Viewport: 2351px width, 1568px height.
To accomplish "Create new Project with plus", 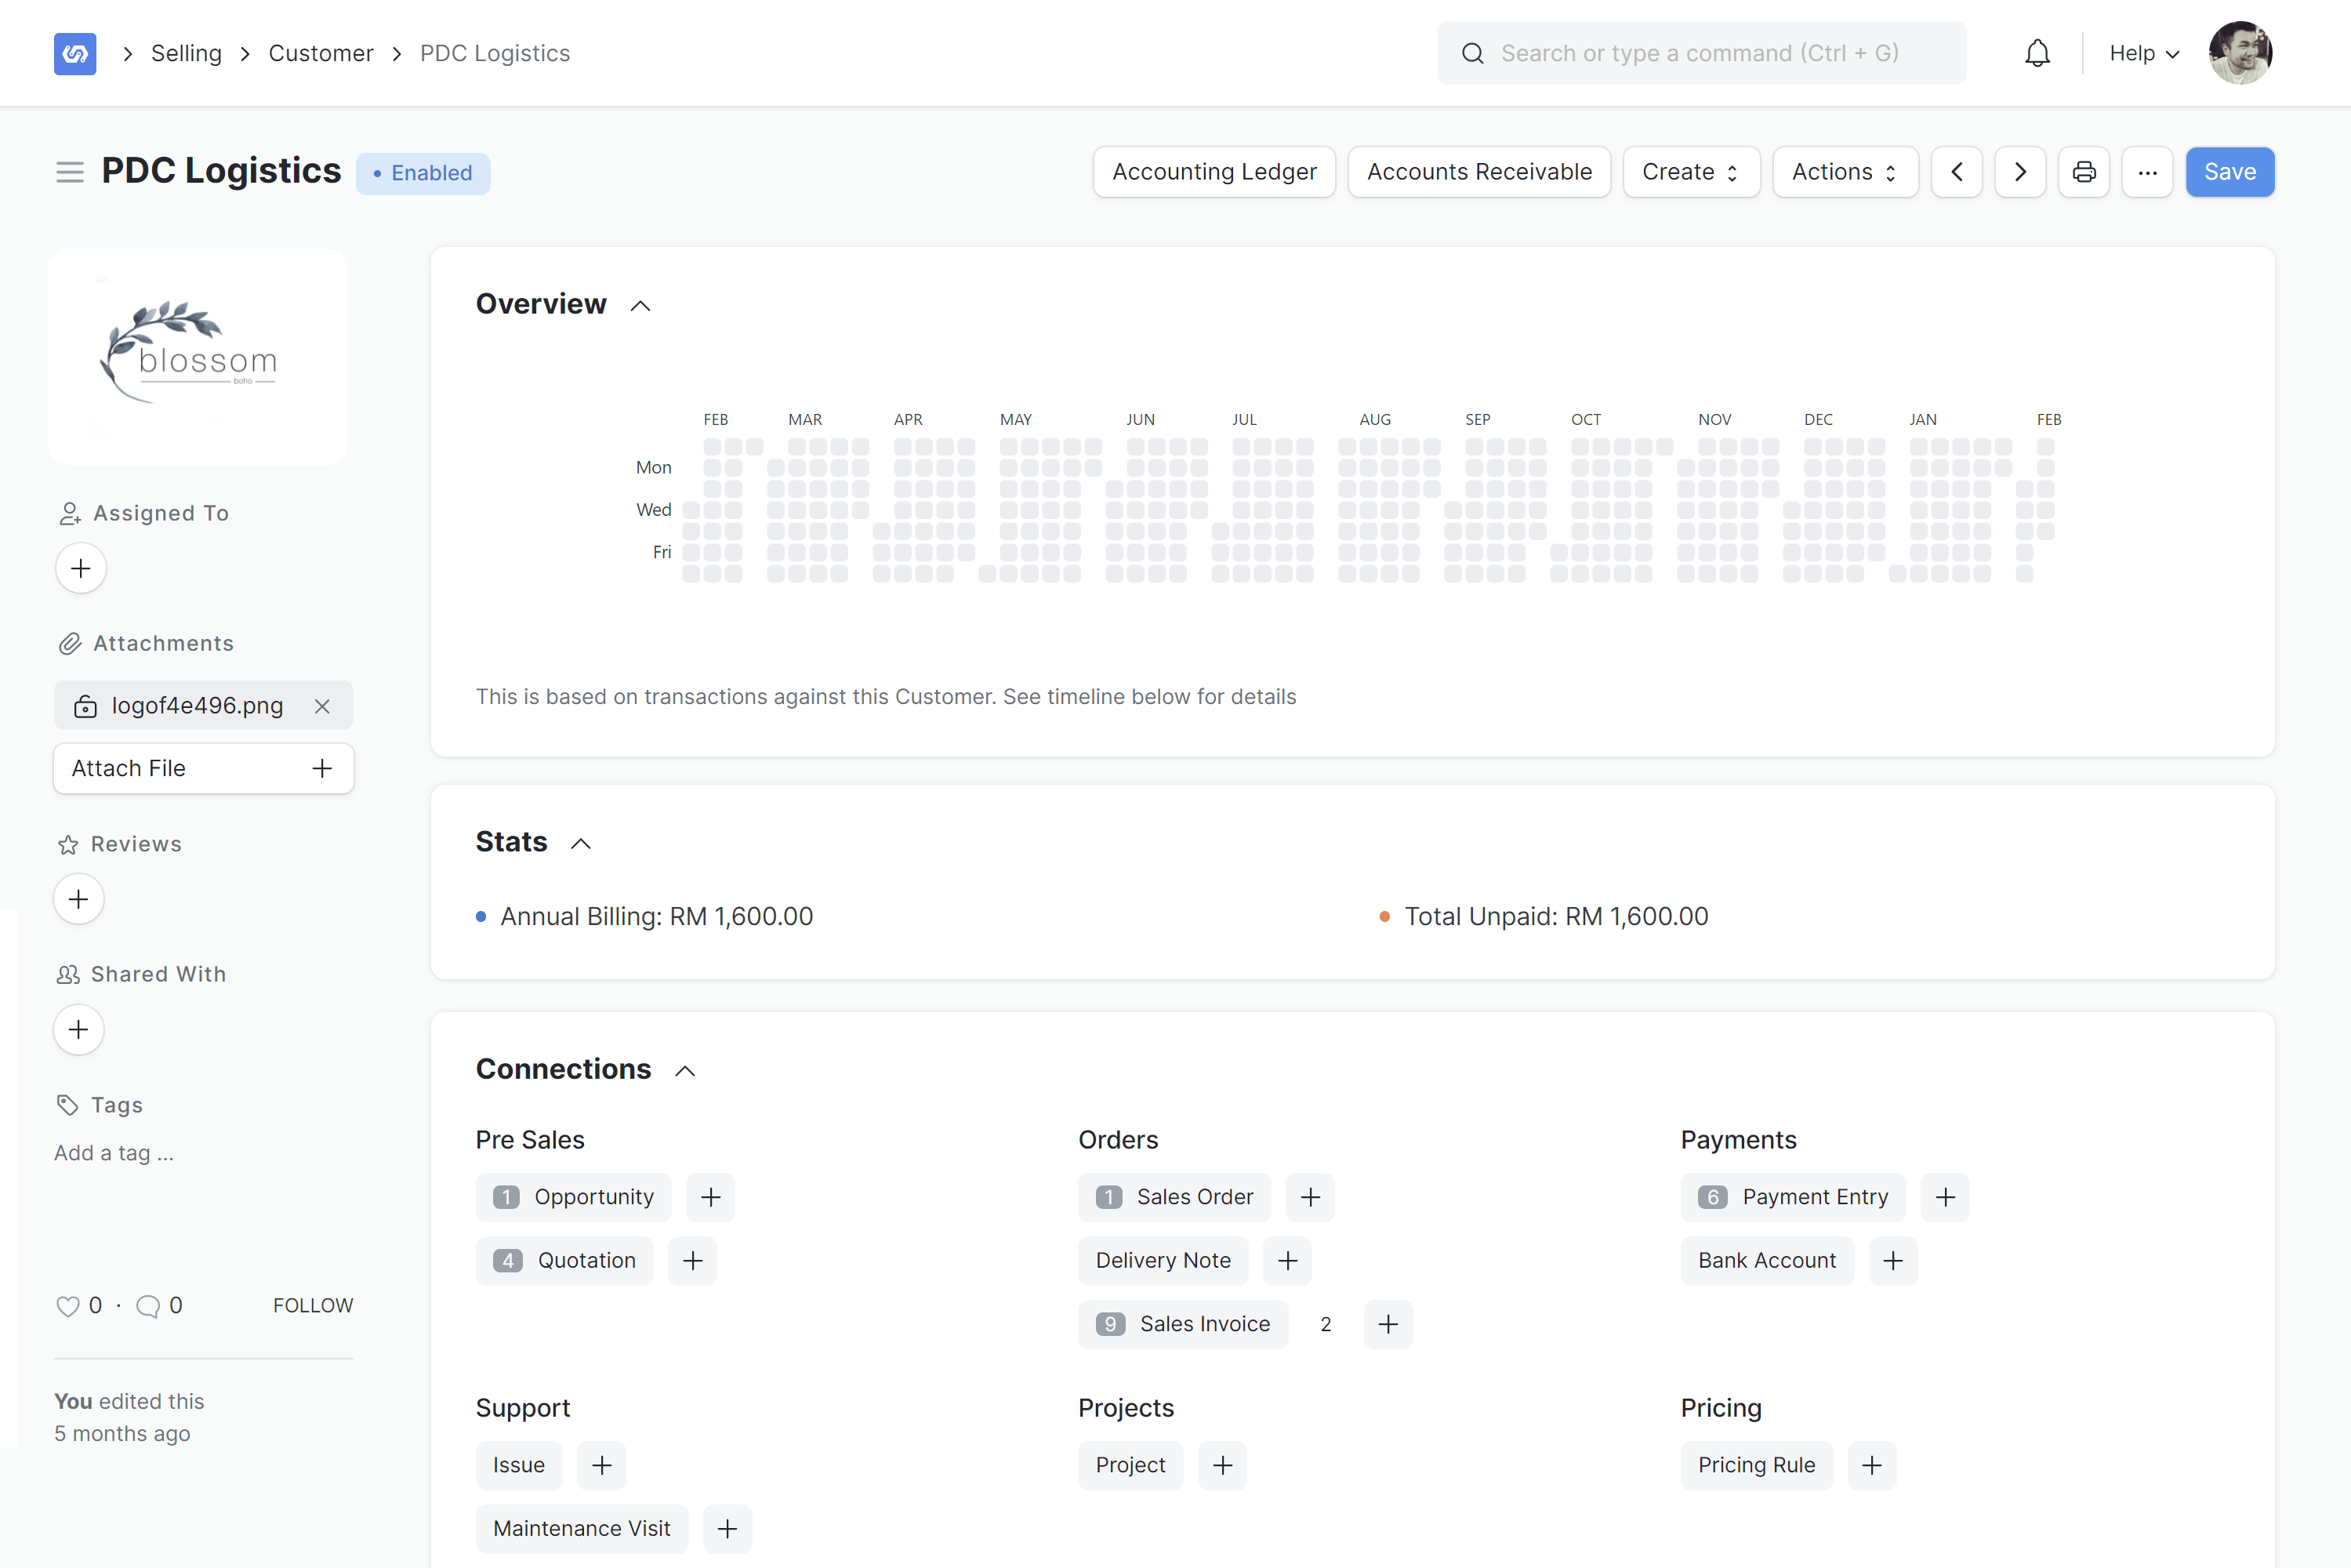I will 1222,1465.
